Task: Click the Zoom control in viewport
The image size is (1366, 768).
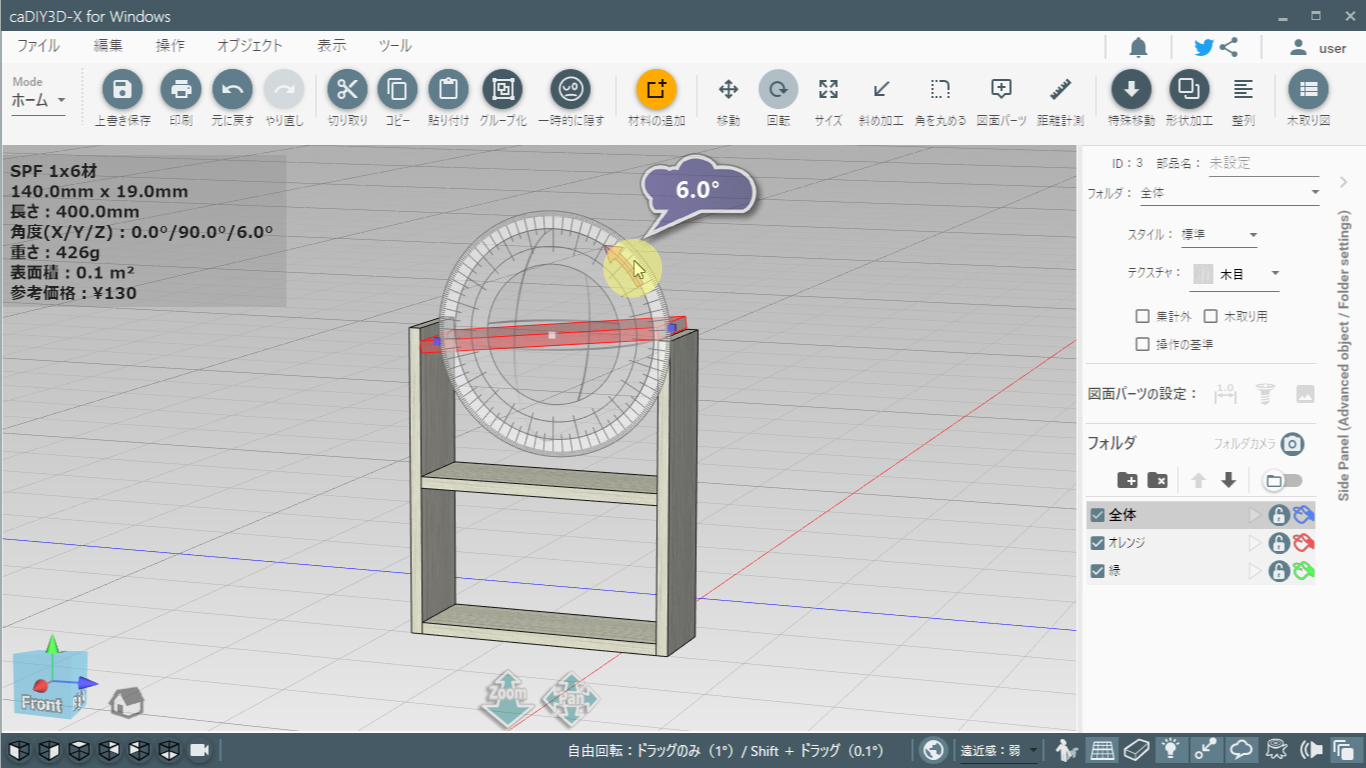Action: coord(506,699)
